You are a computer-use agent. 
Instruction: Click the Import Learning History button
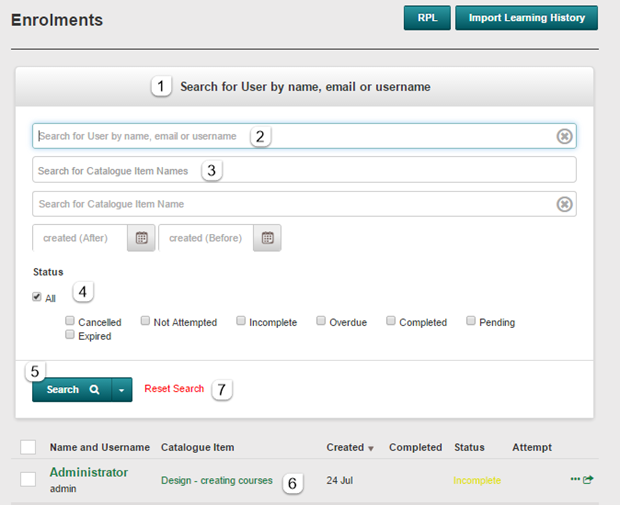pos(527,18)
